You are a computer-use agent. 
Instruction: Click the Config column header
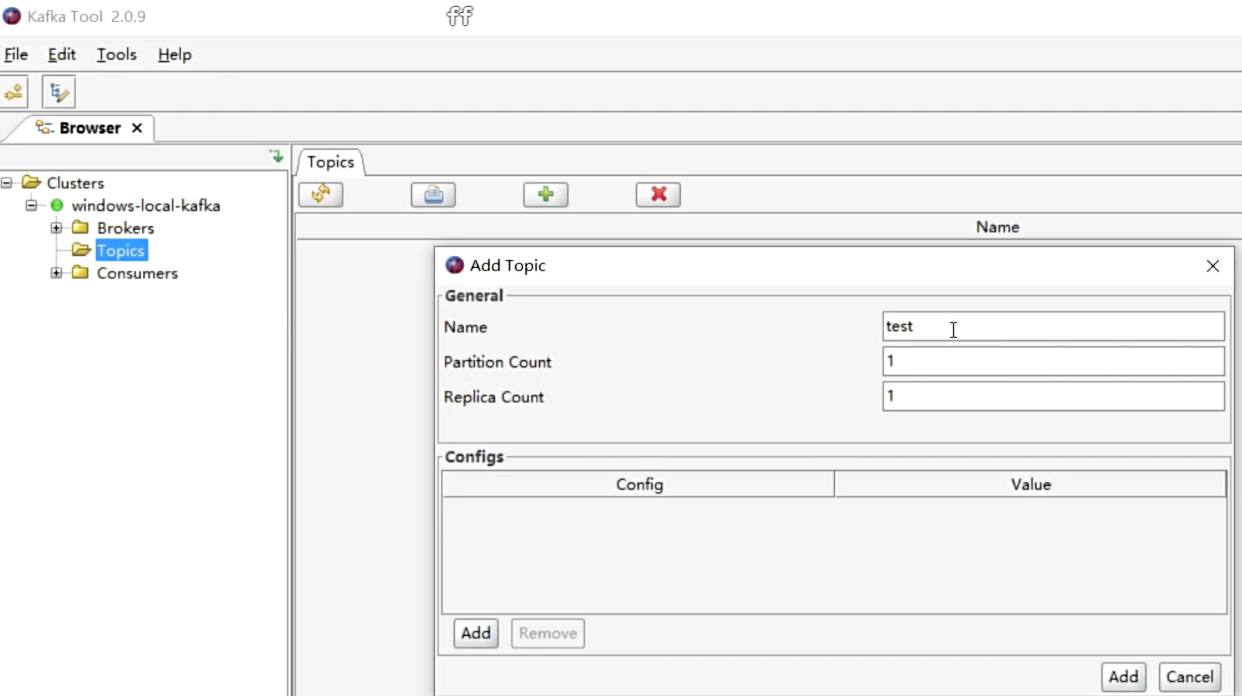(x=639, y=484)
